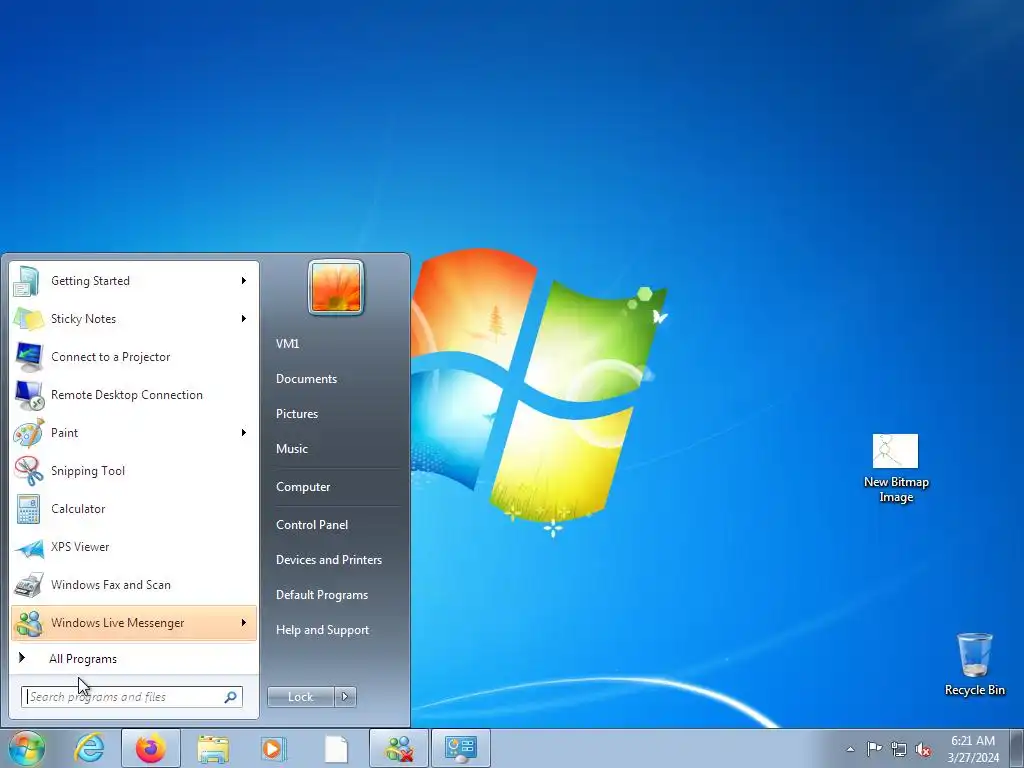The height and width of the screenshot is (768, 1024).
Task: Select the New Bitmap Image desktop icon
Action: click(896, 469)
